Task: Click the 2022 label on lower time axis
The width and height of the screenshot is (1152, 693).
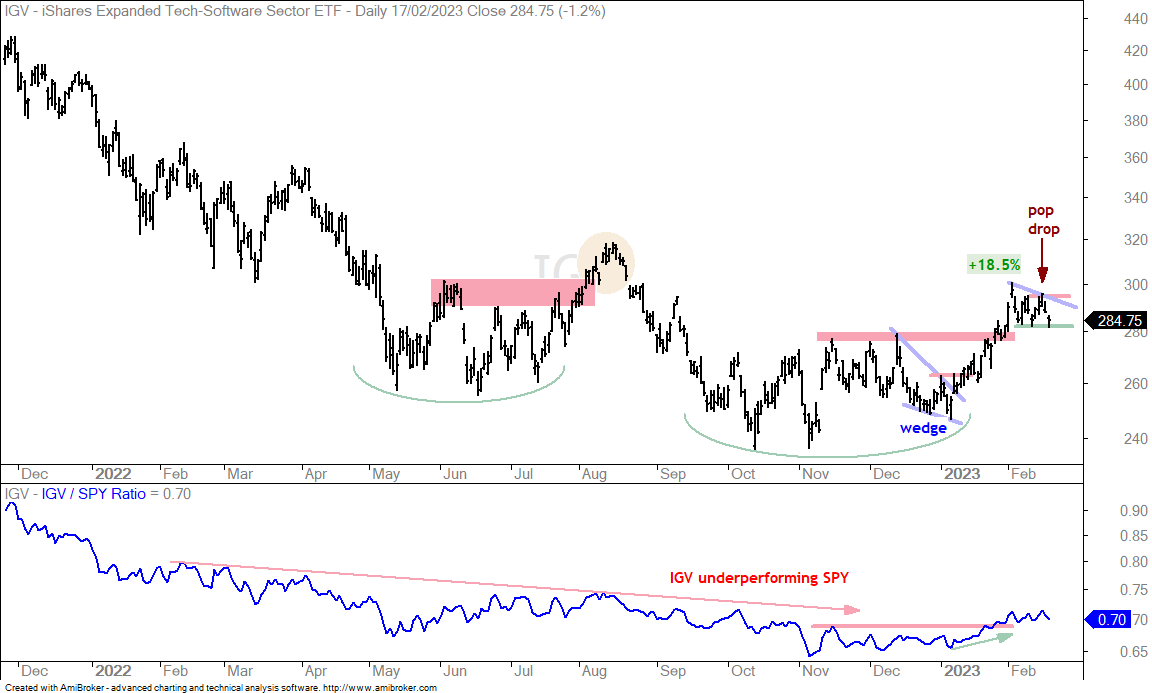Action: [112, 670]
